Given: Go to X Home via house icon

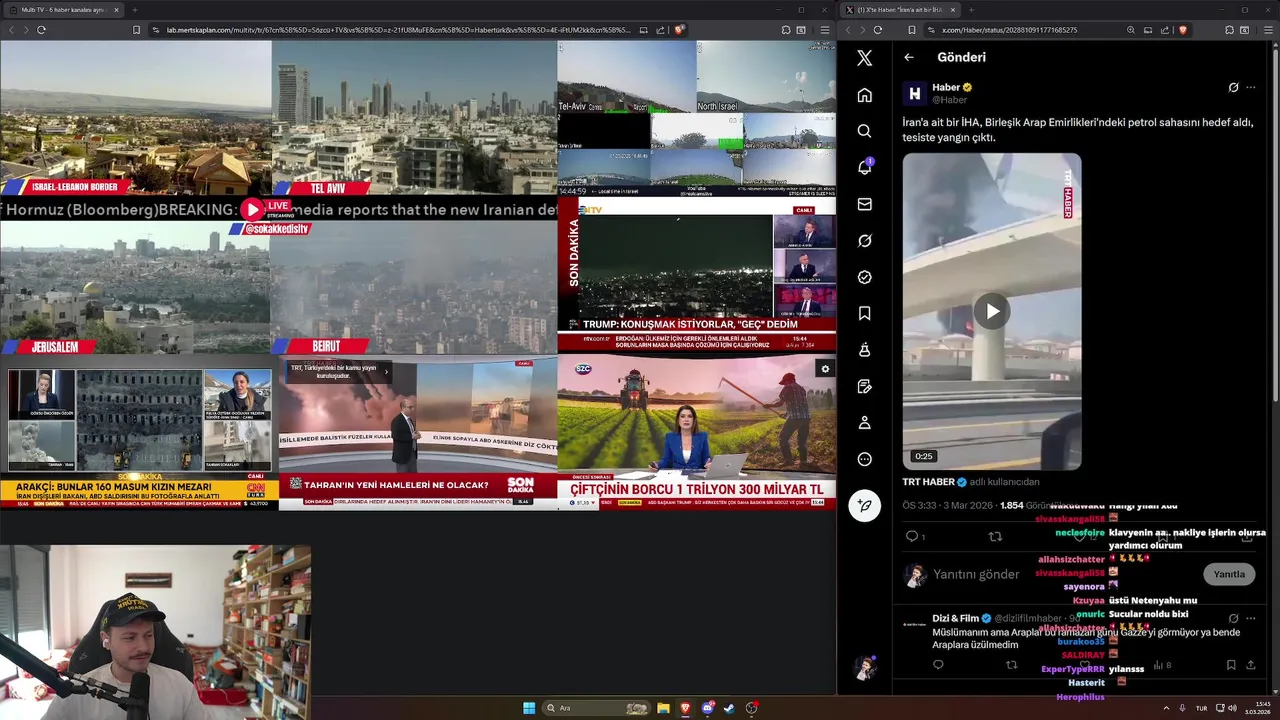Looking at the screenshot, I should (865, 95).
